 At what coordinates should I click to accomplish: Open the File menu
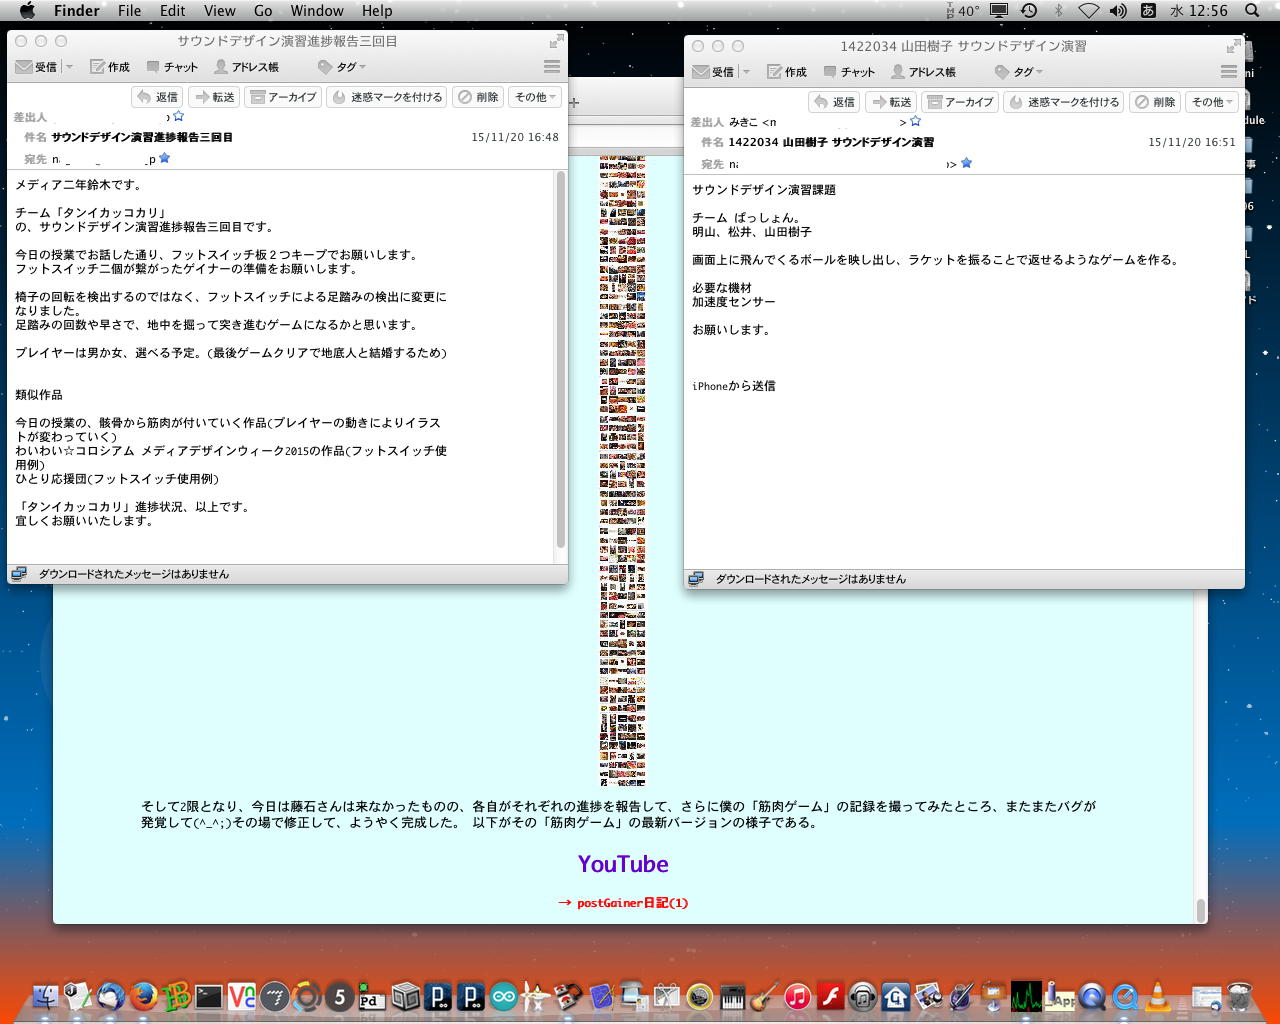pos(129,11)
